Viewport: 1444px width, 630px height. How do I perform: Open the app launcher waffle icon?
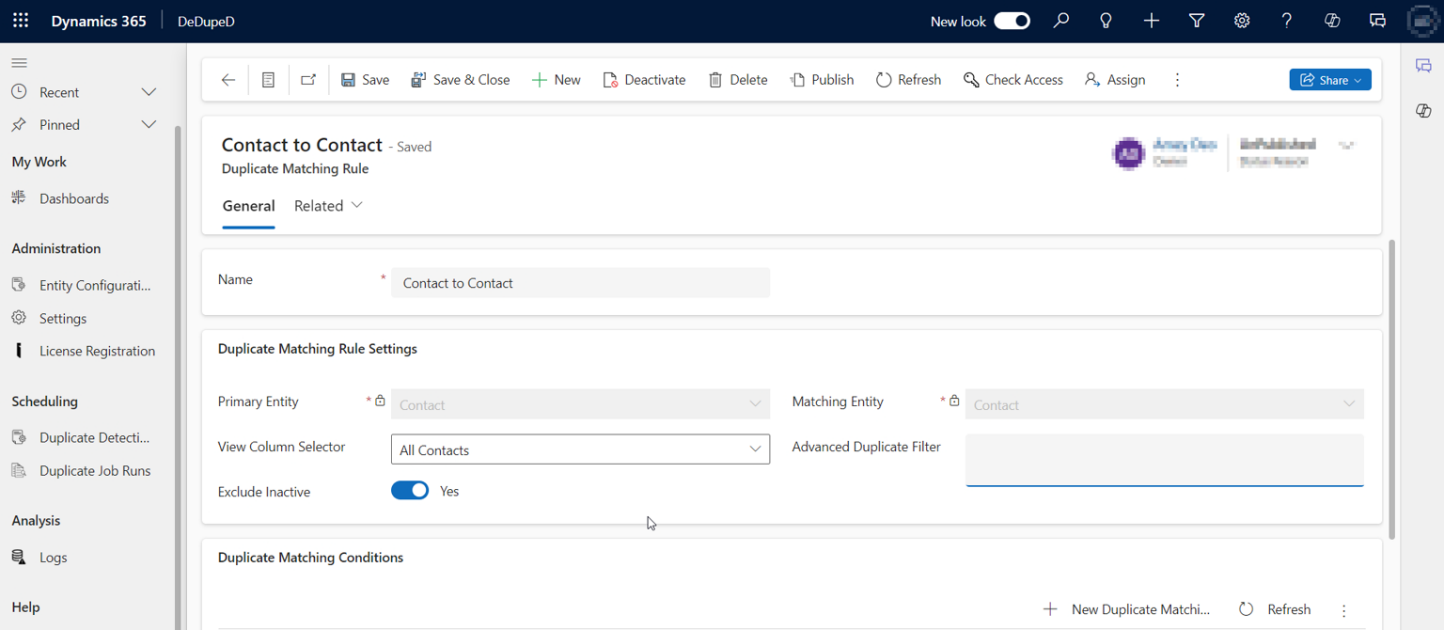(20, 21)
